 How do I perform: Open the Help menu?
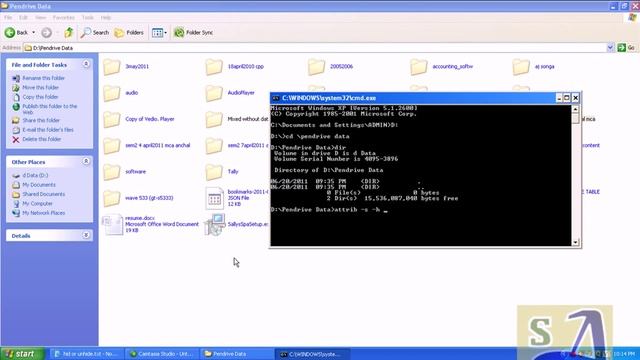106,18
